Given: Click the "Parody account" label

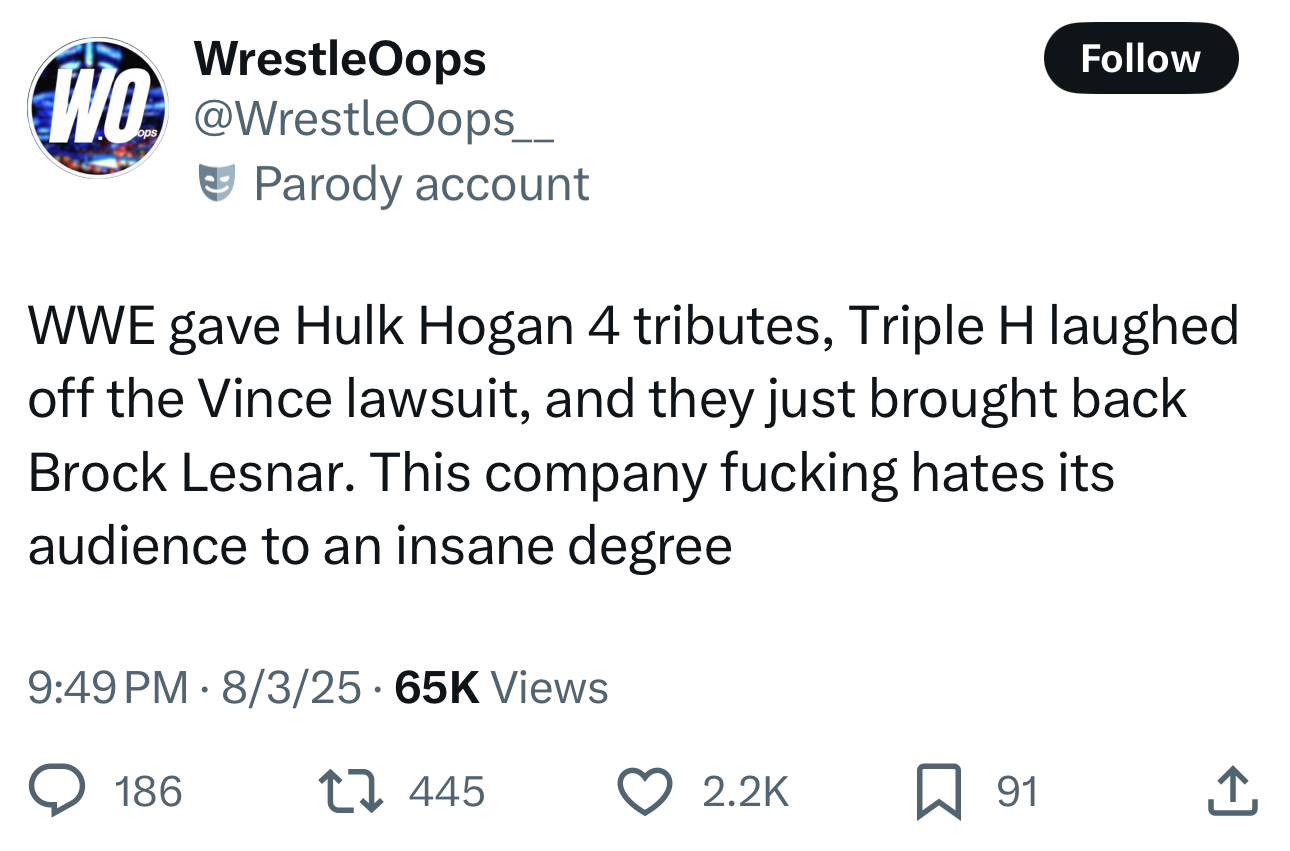Looking at the screenshot, I should point(420,184).
